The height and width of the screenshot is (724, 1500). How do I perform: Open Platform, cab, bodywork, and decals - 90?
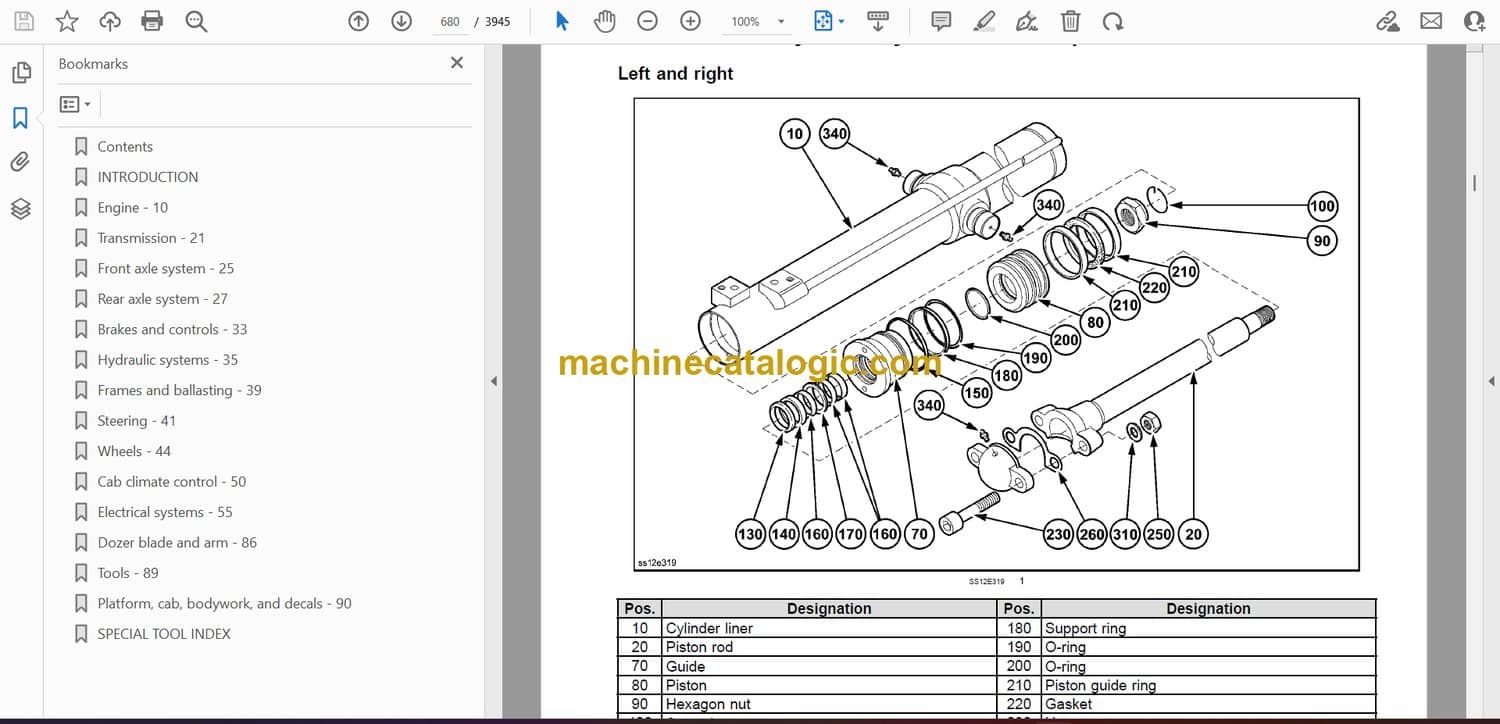(225, 603)
